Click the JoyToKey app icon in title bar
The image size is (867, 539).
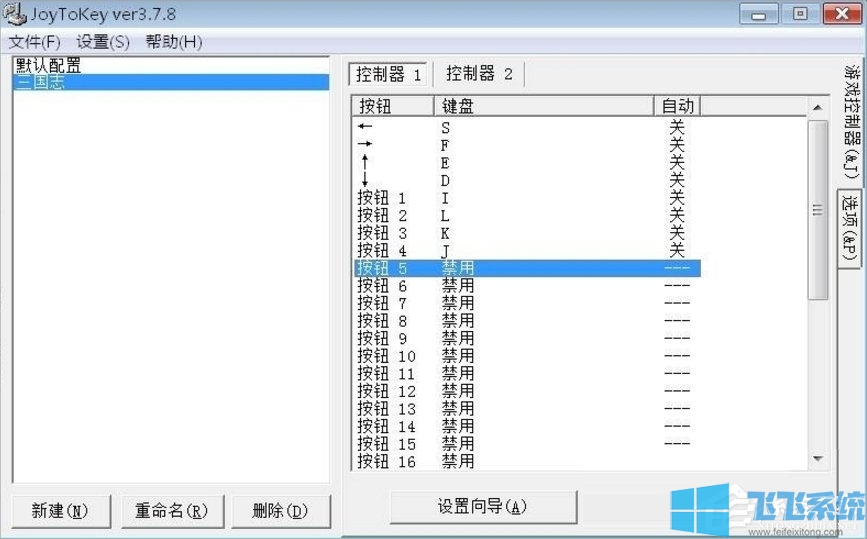tap(13, 13)
